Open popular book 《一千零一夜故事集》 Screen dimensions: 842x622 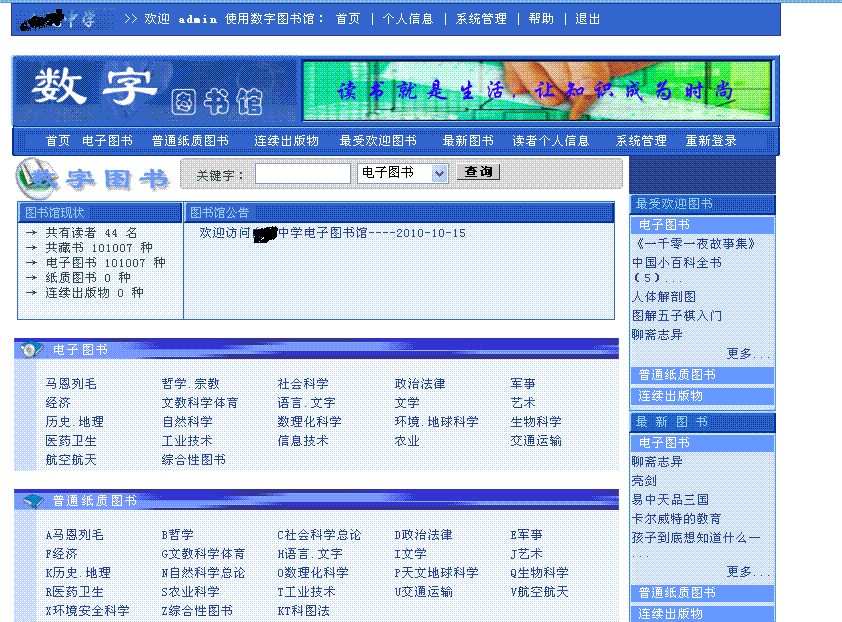tap(694, 244)
